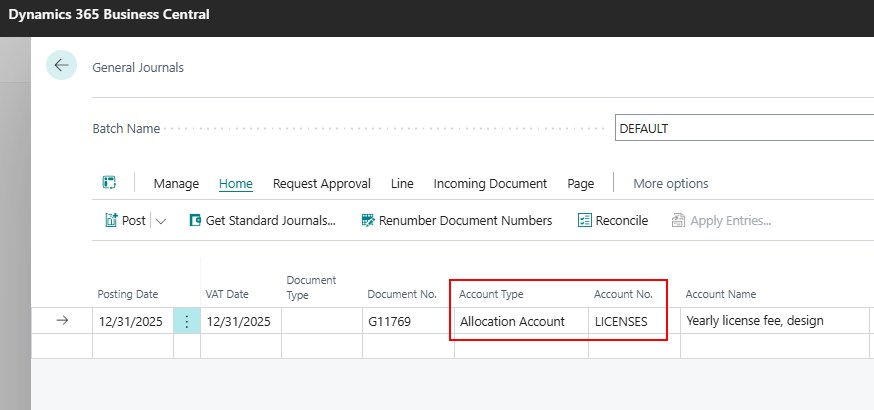Image resolution: width=874 pixels, height=410 pixels.
Task: Open the Request Approval menu
Action: click(x=322, y=183)
